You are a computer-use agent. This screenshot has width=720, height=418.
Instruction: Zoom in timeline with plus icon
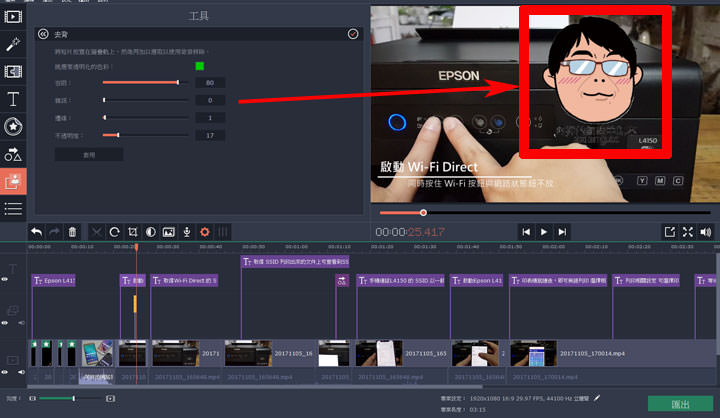pos(110,398)
